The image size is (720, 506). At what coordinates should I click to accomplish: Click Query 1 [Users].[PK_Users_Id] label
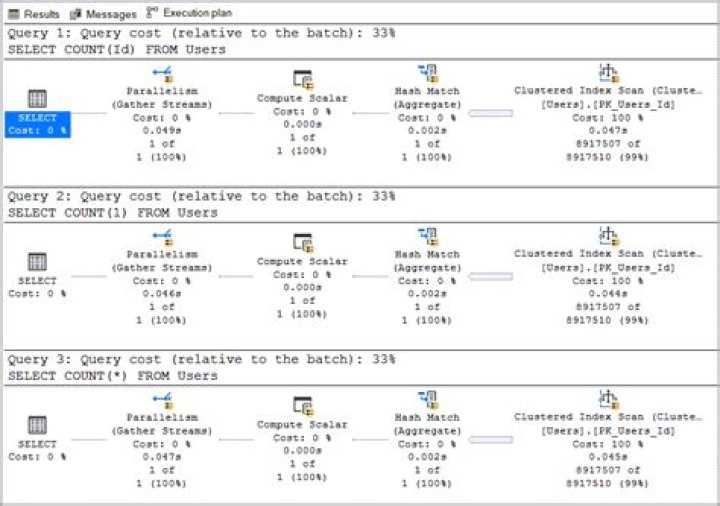pyautogui.click(x=608, y=104)
